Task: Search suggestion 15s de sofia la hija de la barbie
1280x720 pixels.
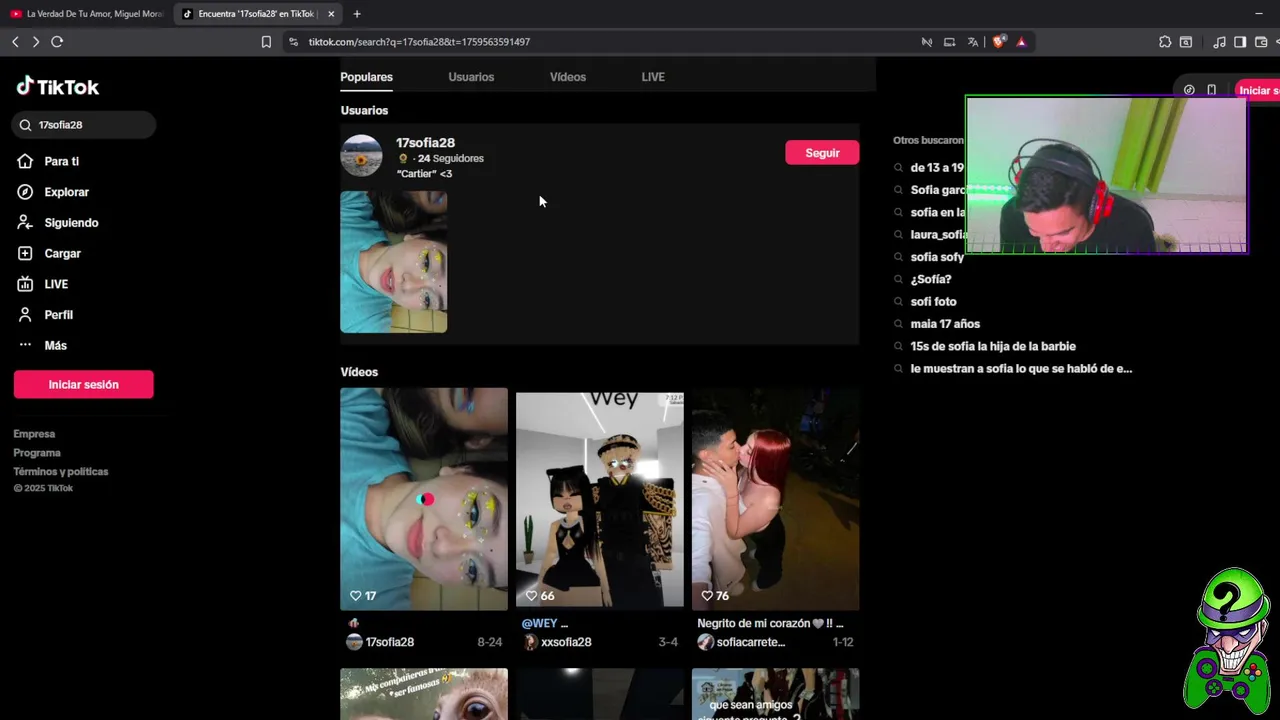Action: tap(993, 346)
